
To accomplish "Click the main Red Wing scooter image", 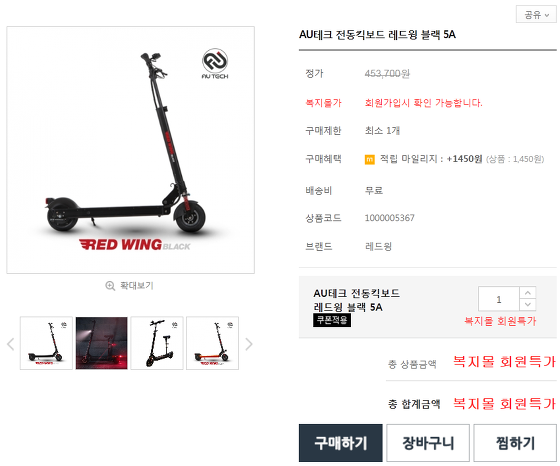I will [131, 150].
